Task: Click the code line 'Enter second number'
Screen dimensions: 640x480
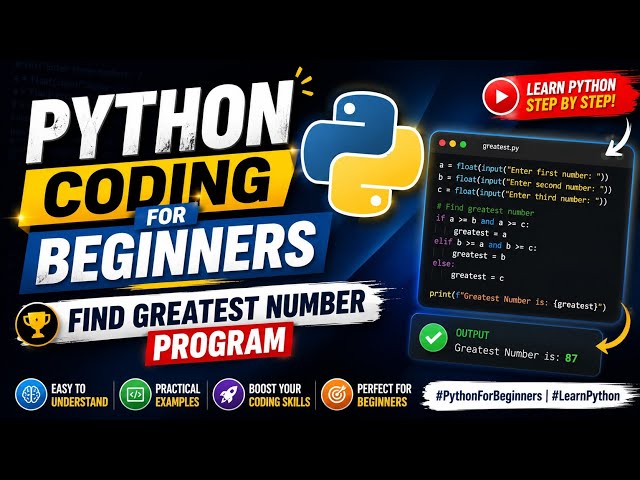Action: click(524, 183)
